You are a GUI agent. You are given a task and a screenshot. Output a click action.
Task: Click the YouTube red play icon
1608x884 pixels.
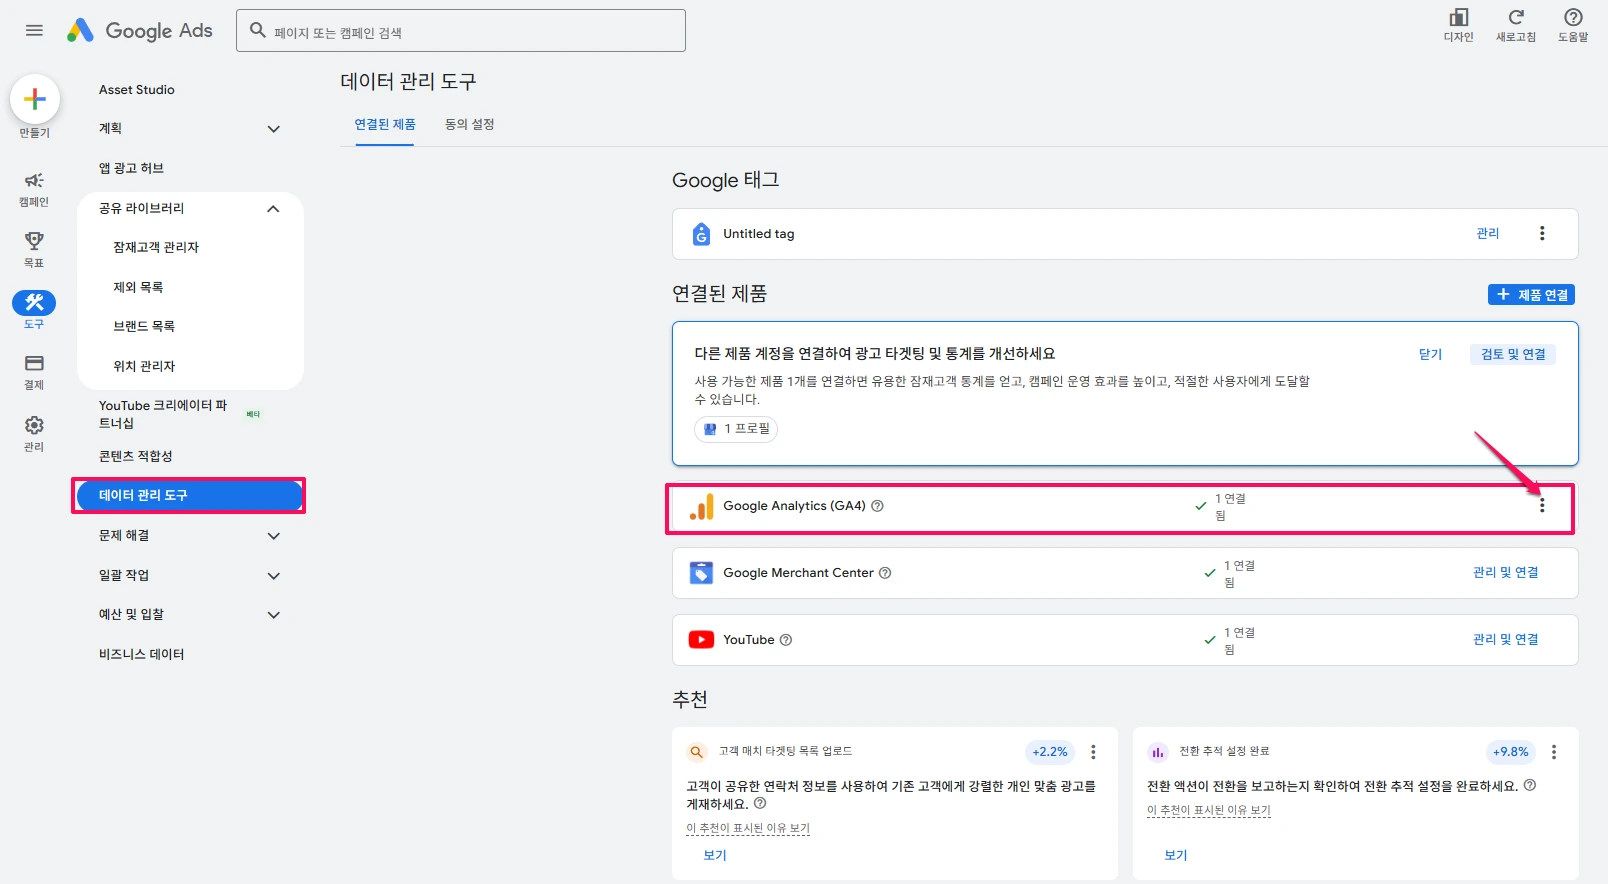click(x=701, y=640)
